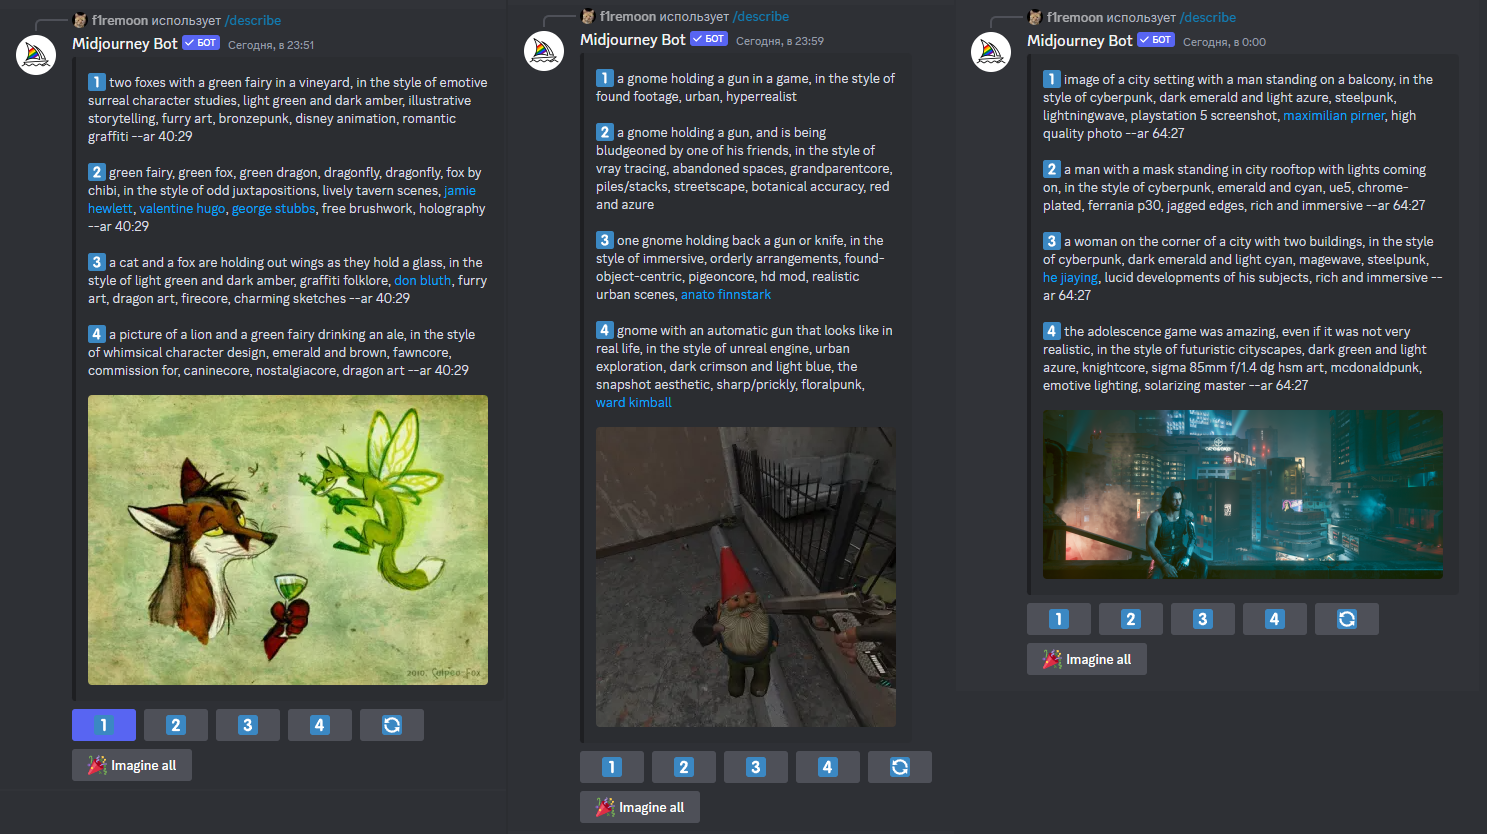Refresh descriptions under the cyberpunk city image
Viewport: 1487px width, 834px height.
[x=1347, y=619]
